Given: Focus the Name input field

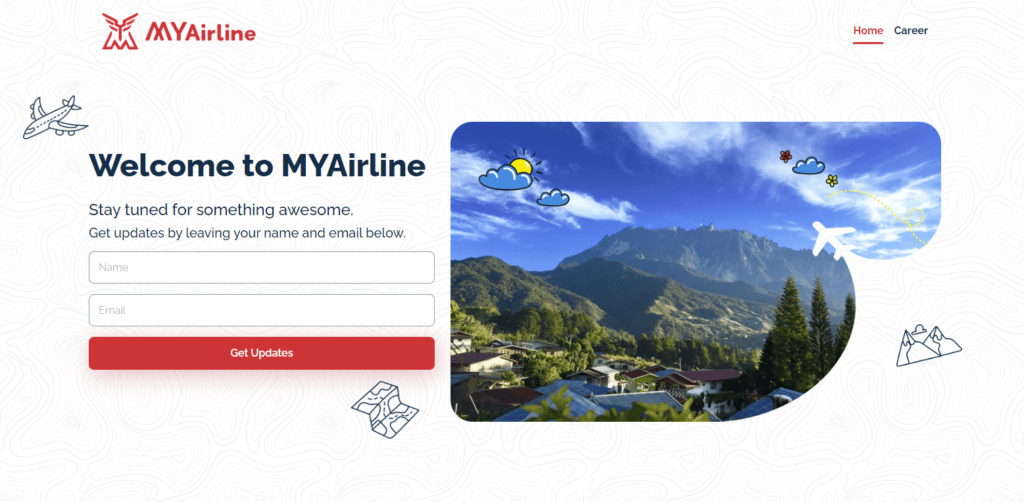Looking at the screenshot, I should tap(262, 268).
